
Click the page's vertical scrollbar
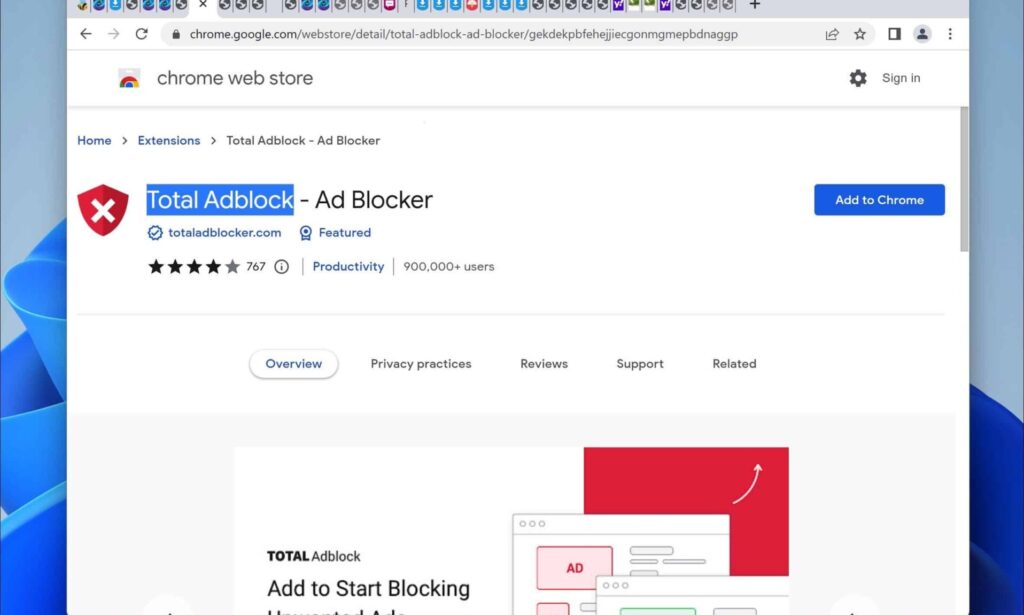point(964,180)
